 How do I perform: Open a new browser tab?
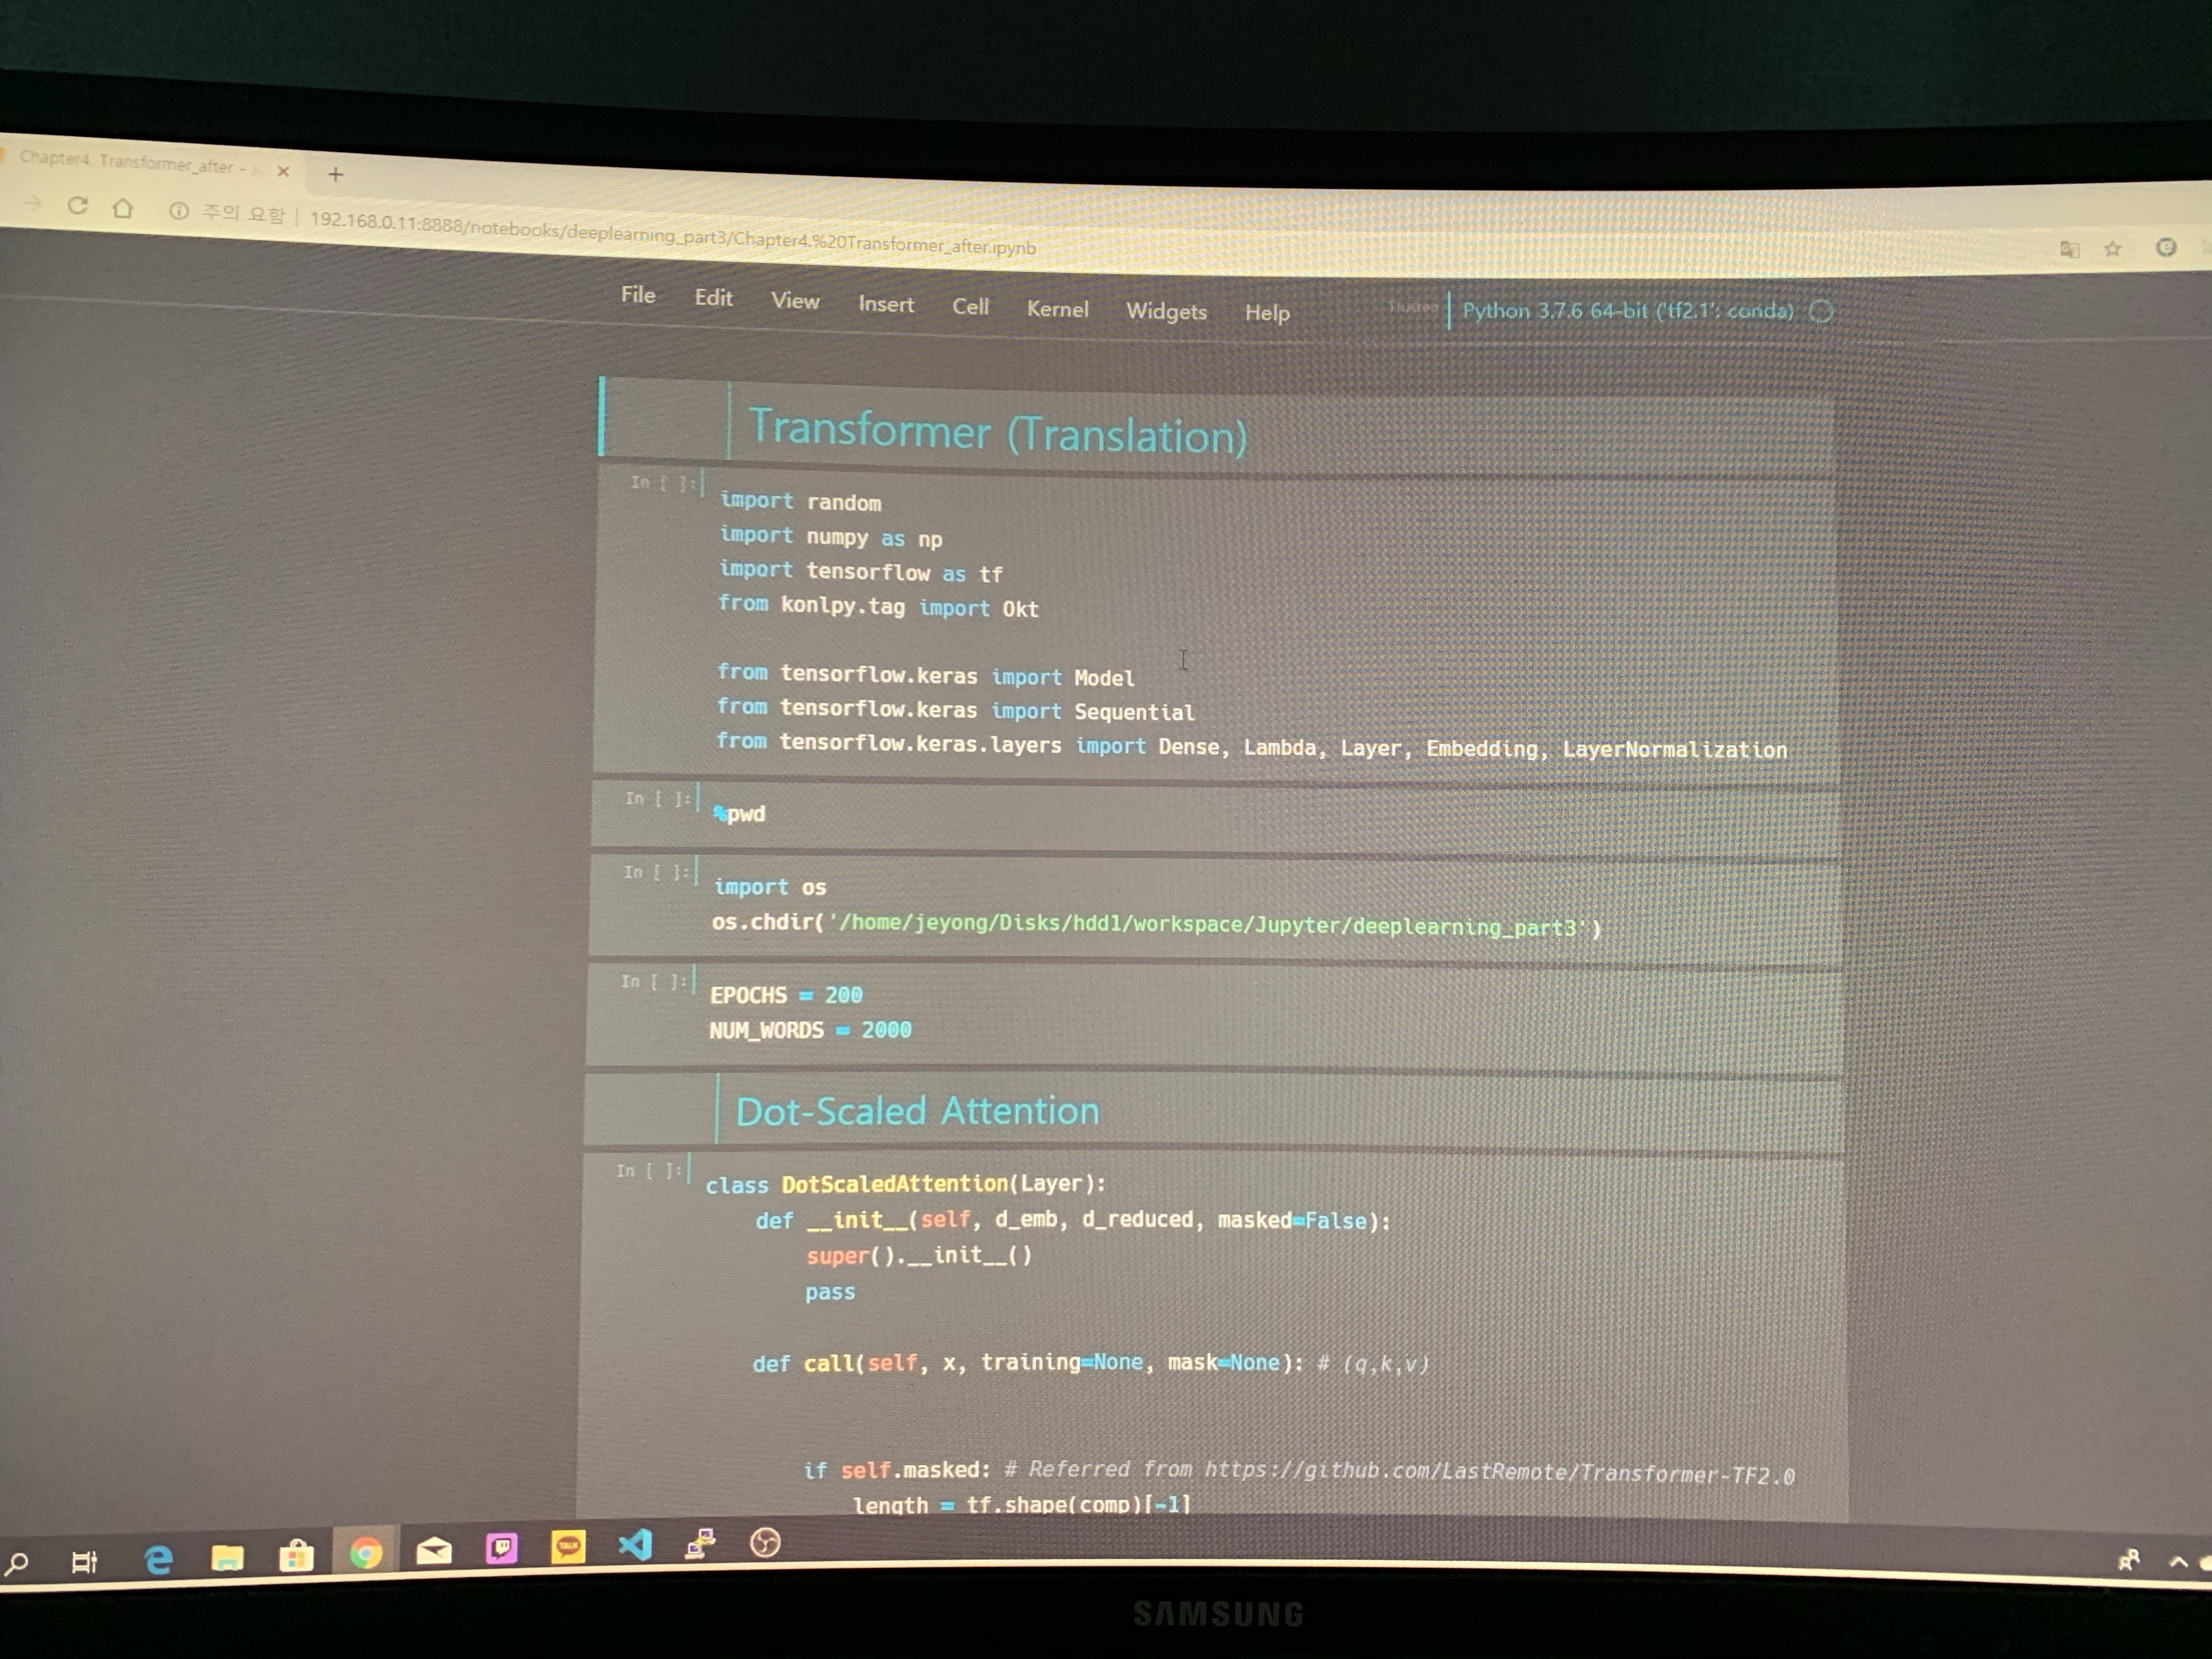click(336, 174)
